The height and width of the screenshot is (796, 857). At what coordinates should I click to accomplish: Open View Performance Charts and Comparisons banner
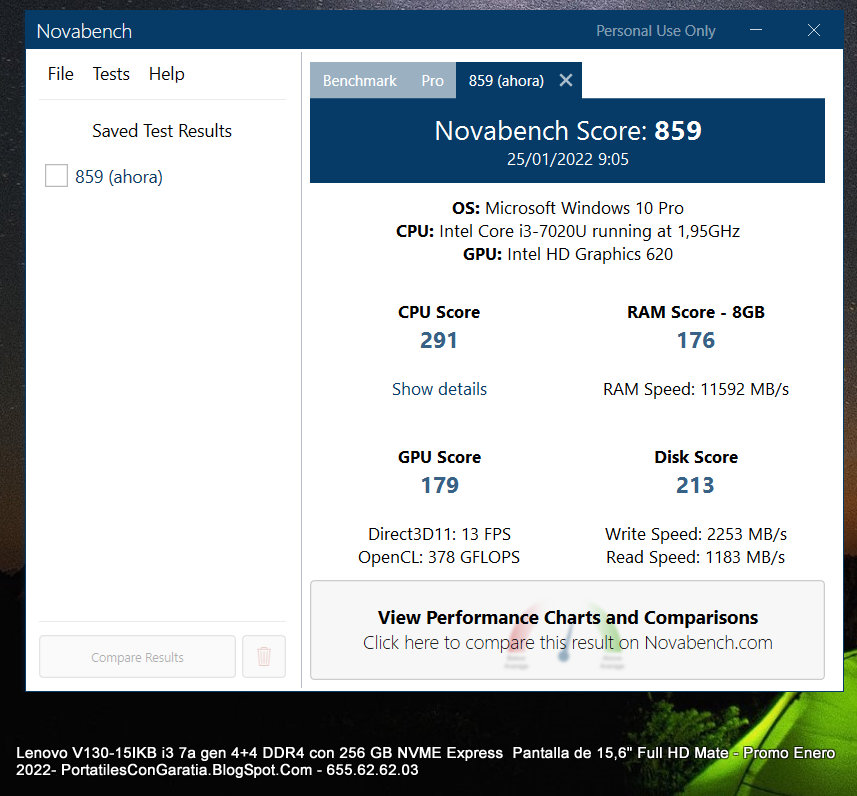click(x=567, y=630)
